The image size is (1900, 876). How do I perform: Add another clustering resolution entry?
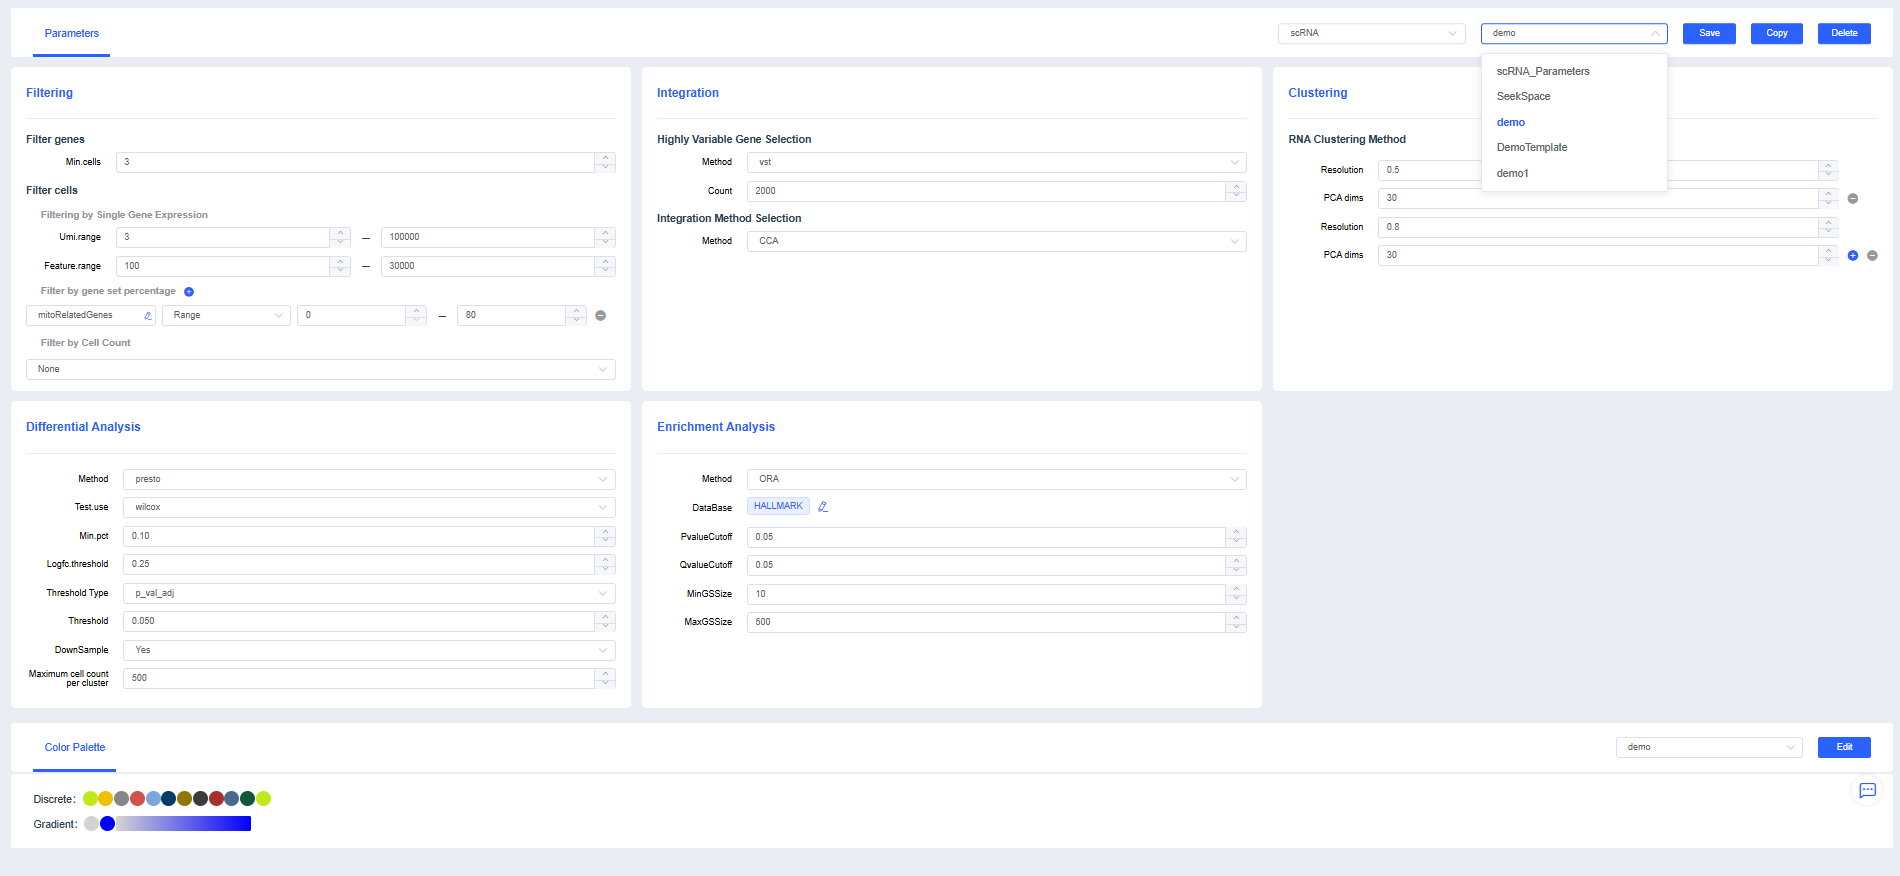point(1853,256)
